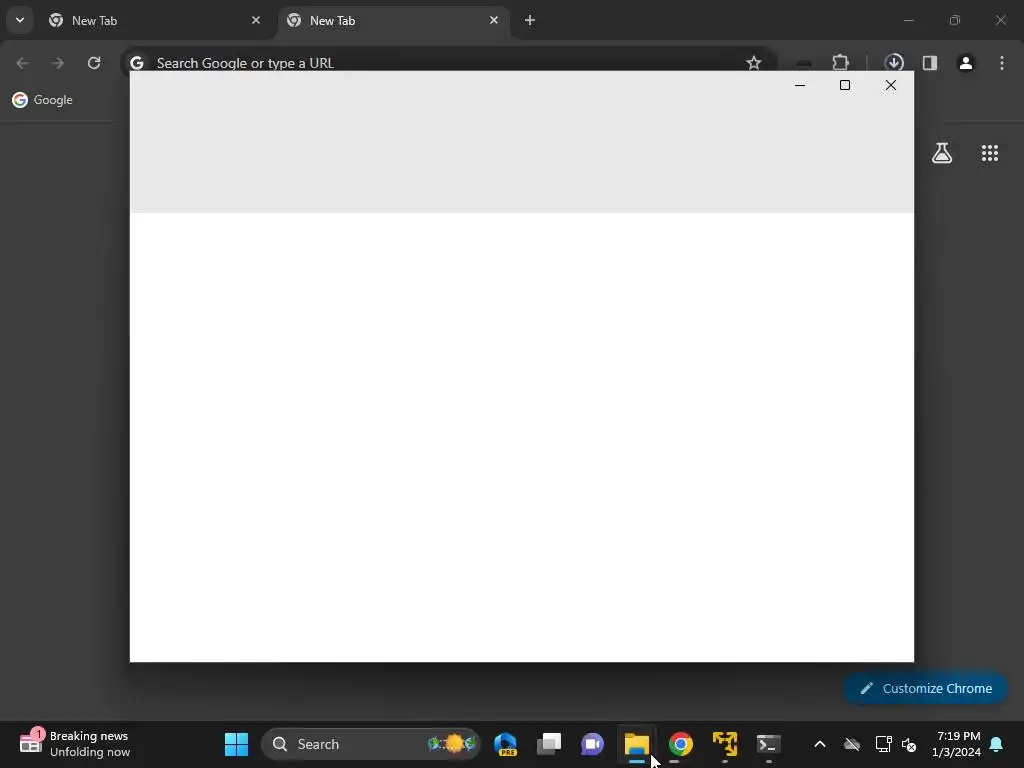Viewport: 1024px width, 768px height.
Task: Show hidden tray icons chevron
Action: [820, 744]
